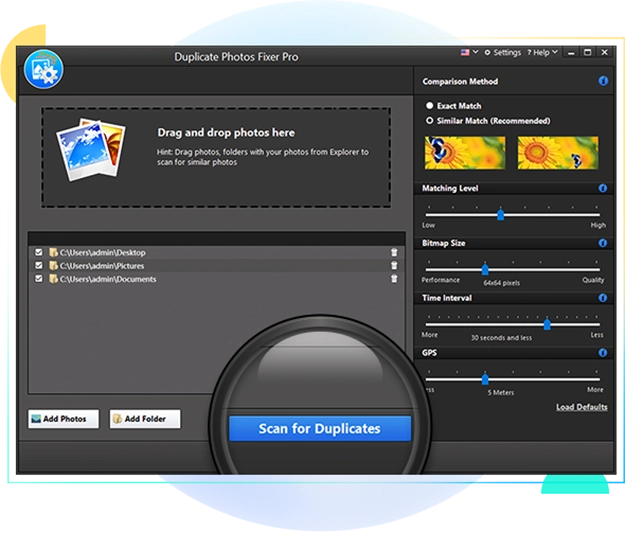
Task: Click the folder icon beside C:\Users\admin\Desktop
Action: (53, 252)
